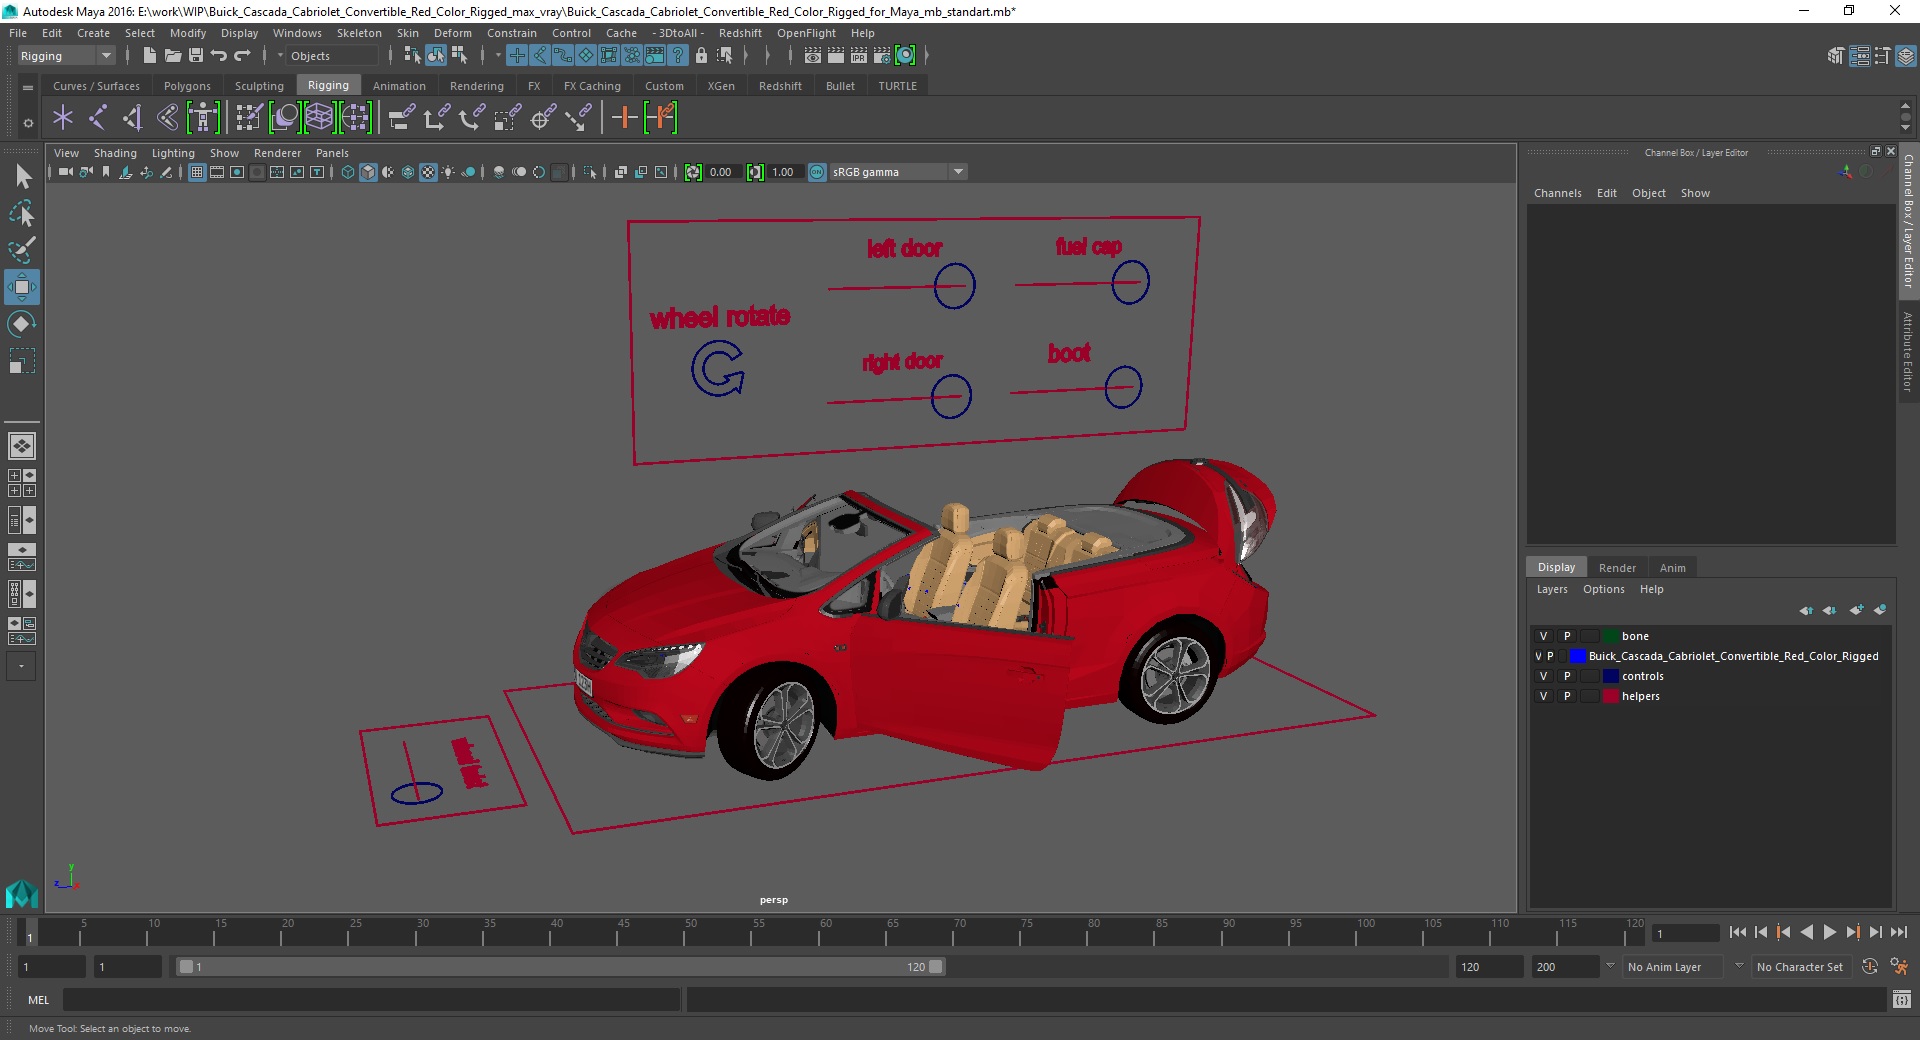Screen dimensions: 1920x1040
Task: Click the Set Key orange plus shelf icon
Action: tap(624, 118)
